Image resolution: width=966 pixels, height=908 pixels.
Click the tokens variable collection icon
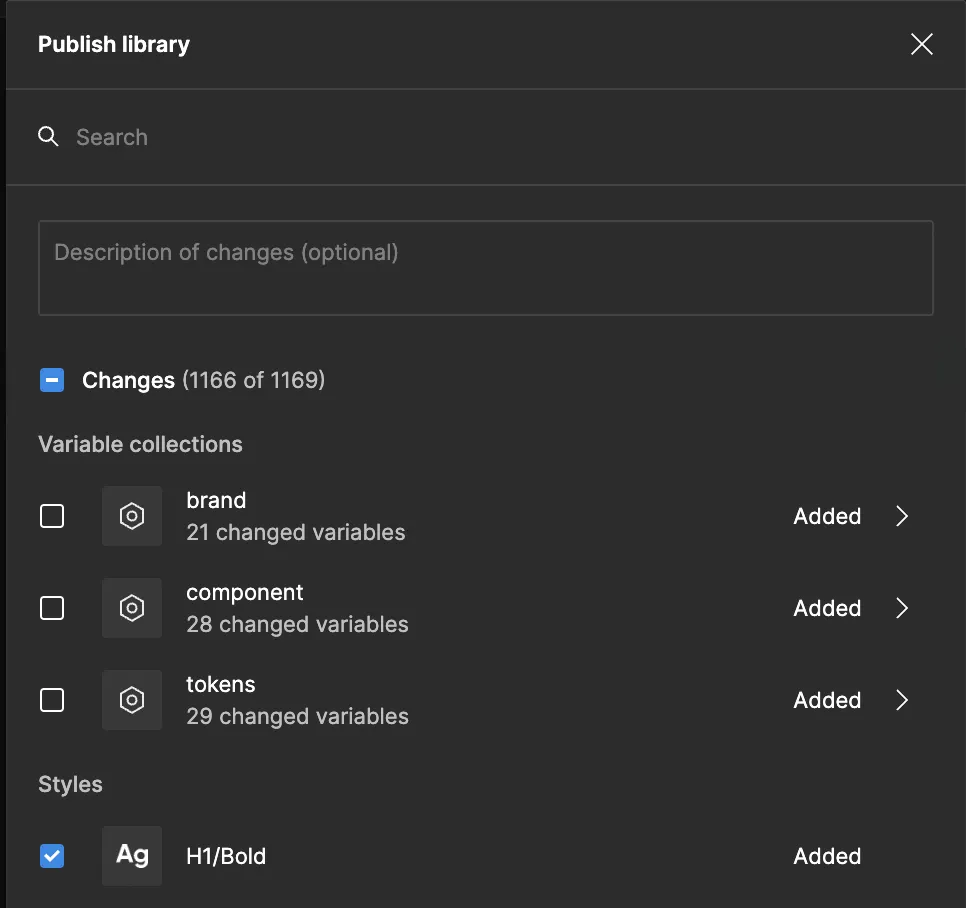tap(132, 700)
